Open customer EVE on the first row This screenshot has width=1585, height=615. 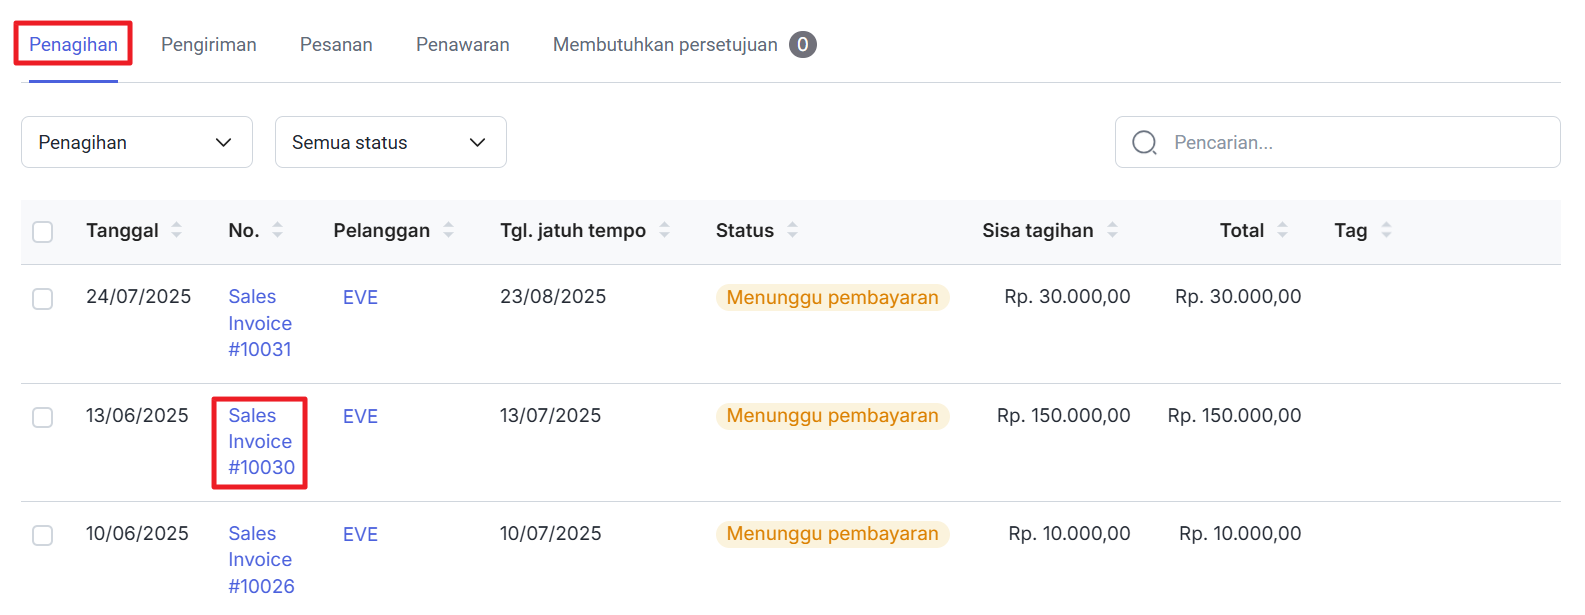(360, 298)
